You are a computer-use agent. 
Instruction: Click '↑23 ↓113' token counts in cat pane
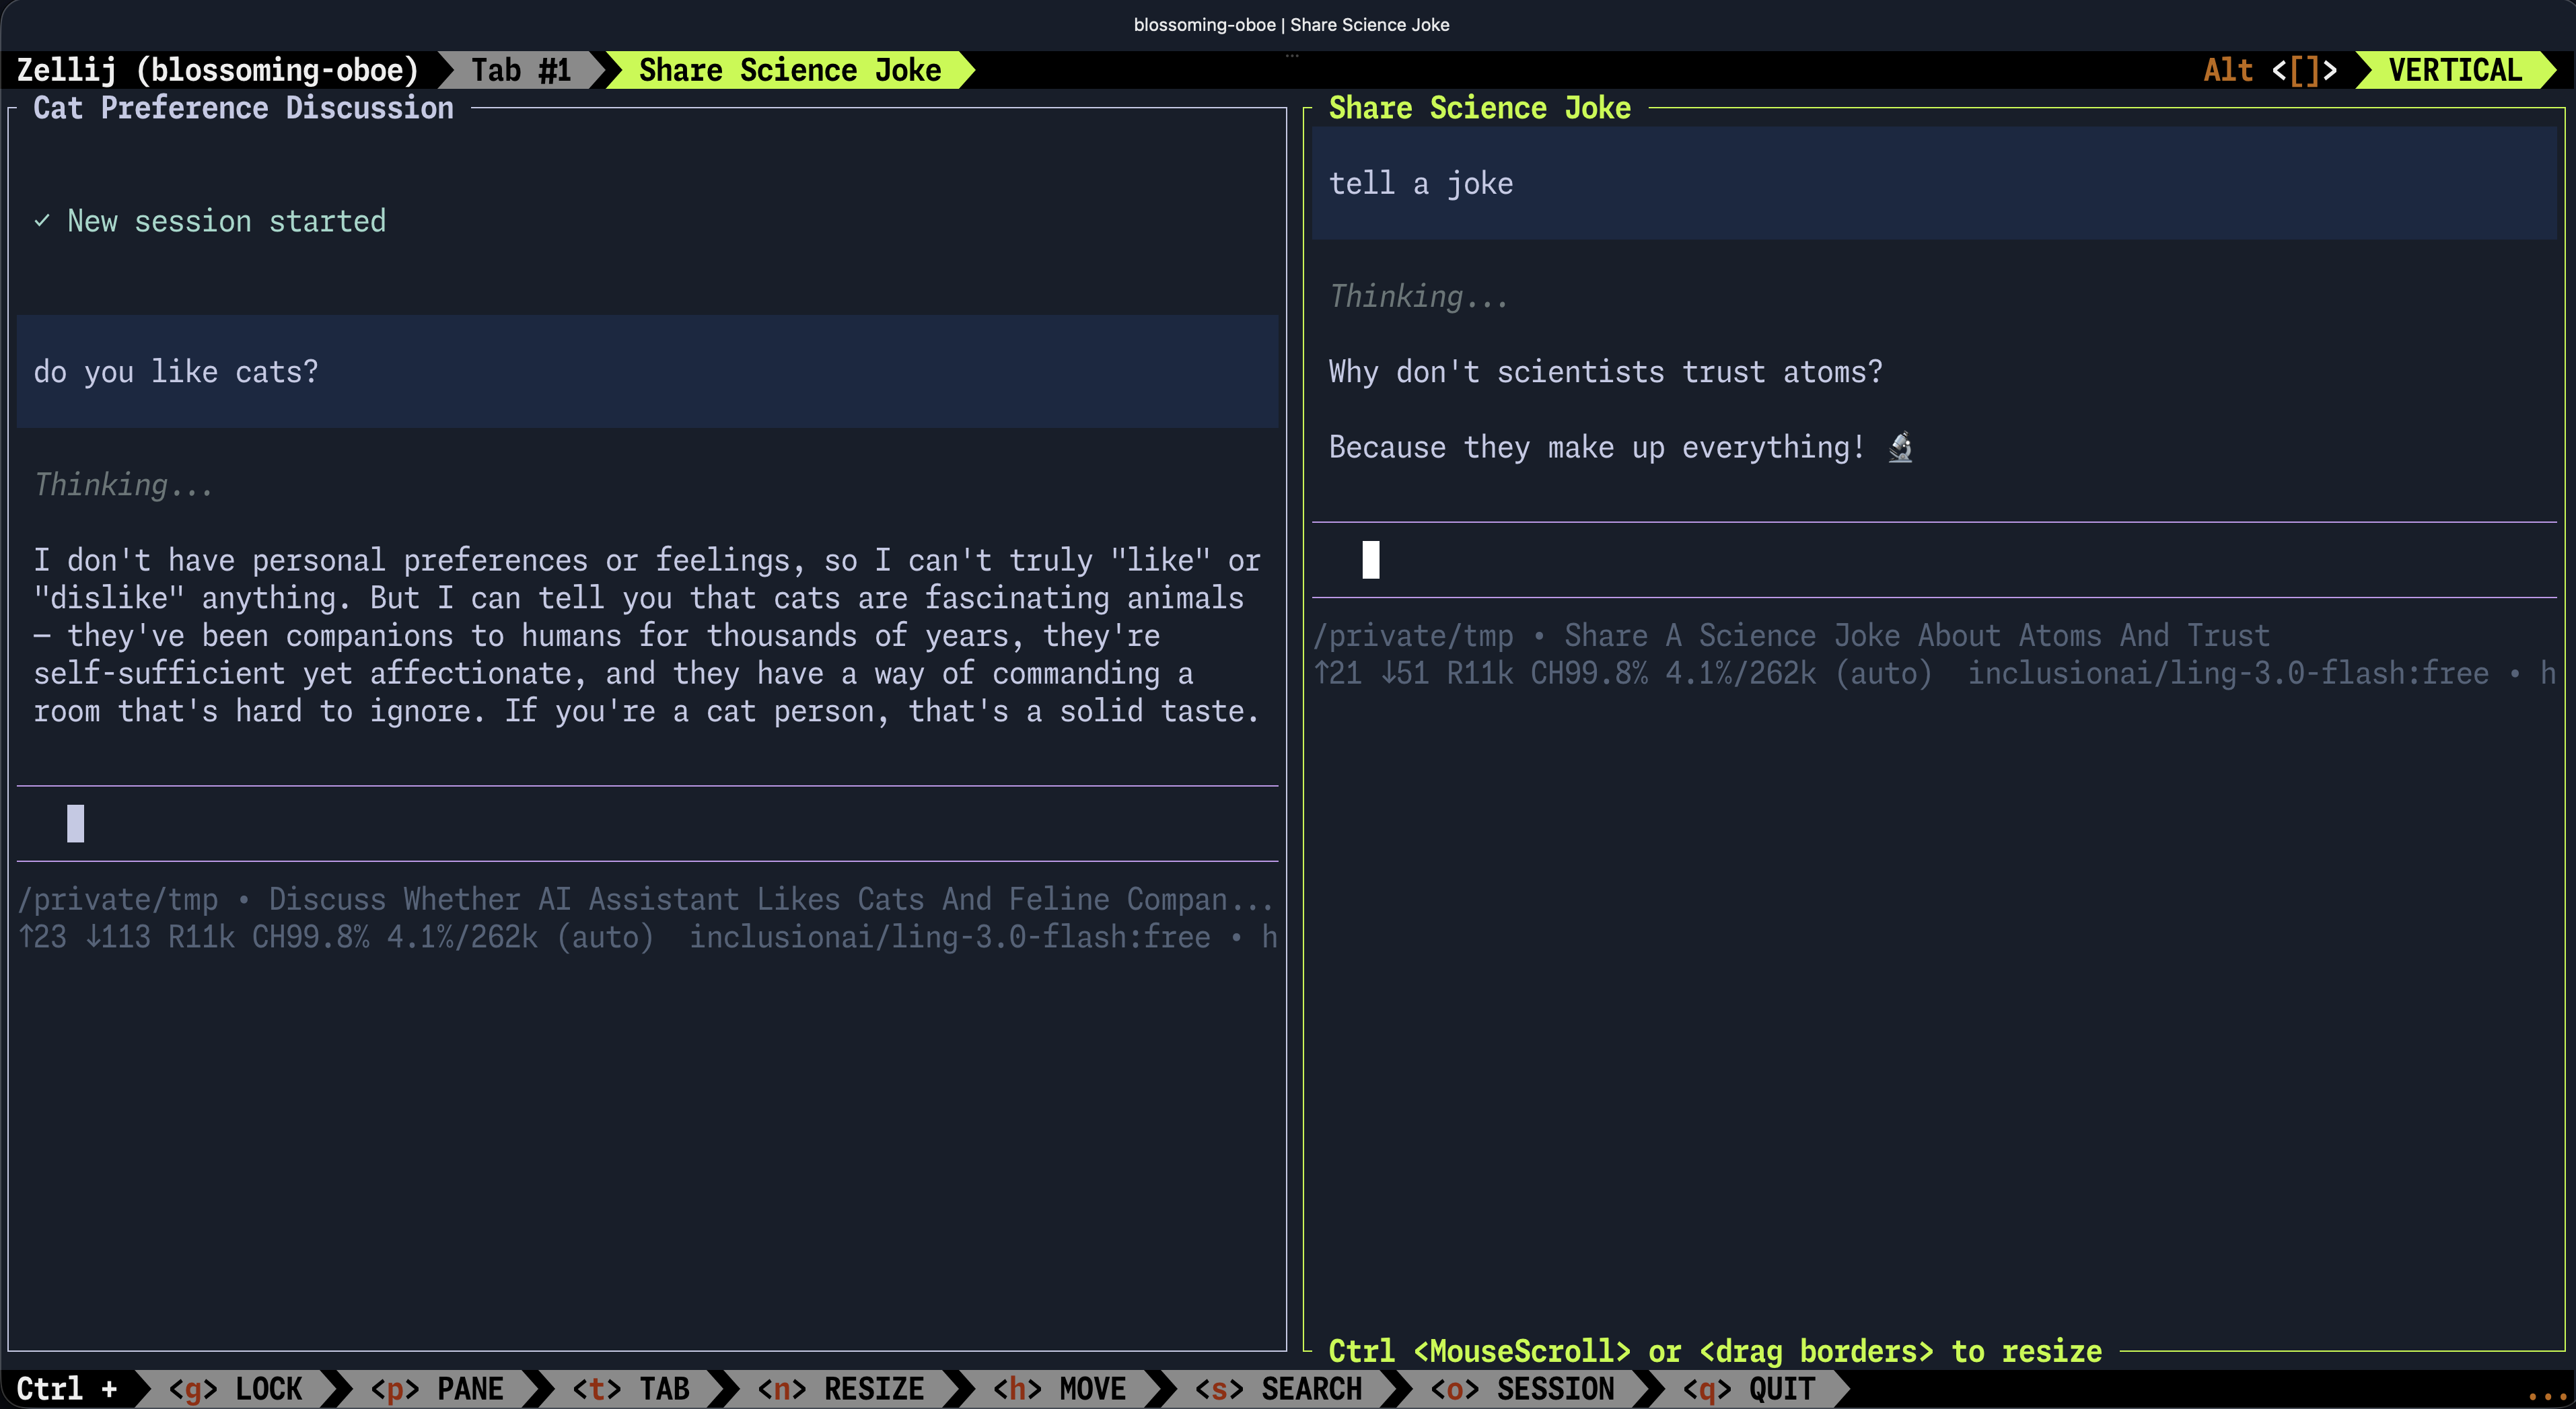(84, 938)
